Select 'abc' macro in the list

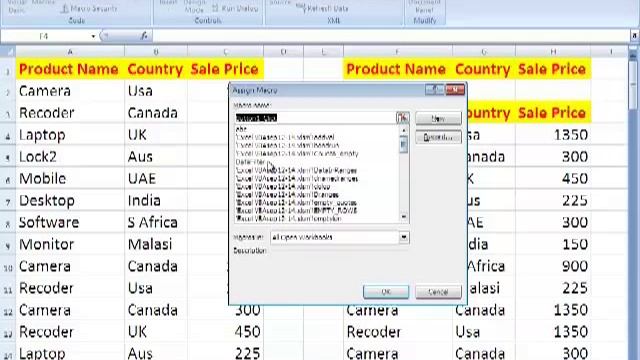[241, 129]
